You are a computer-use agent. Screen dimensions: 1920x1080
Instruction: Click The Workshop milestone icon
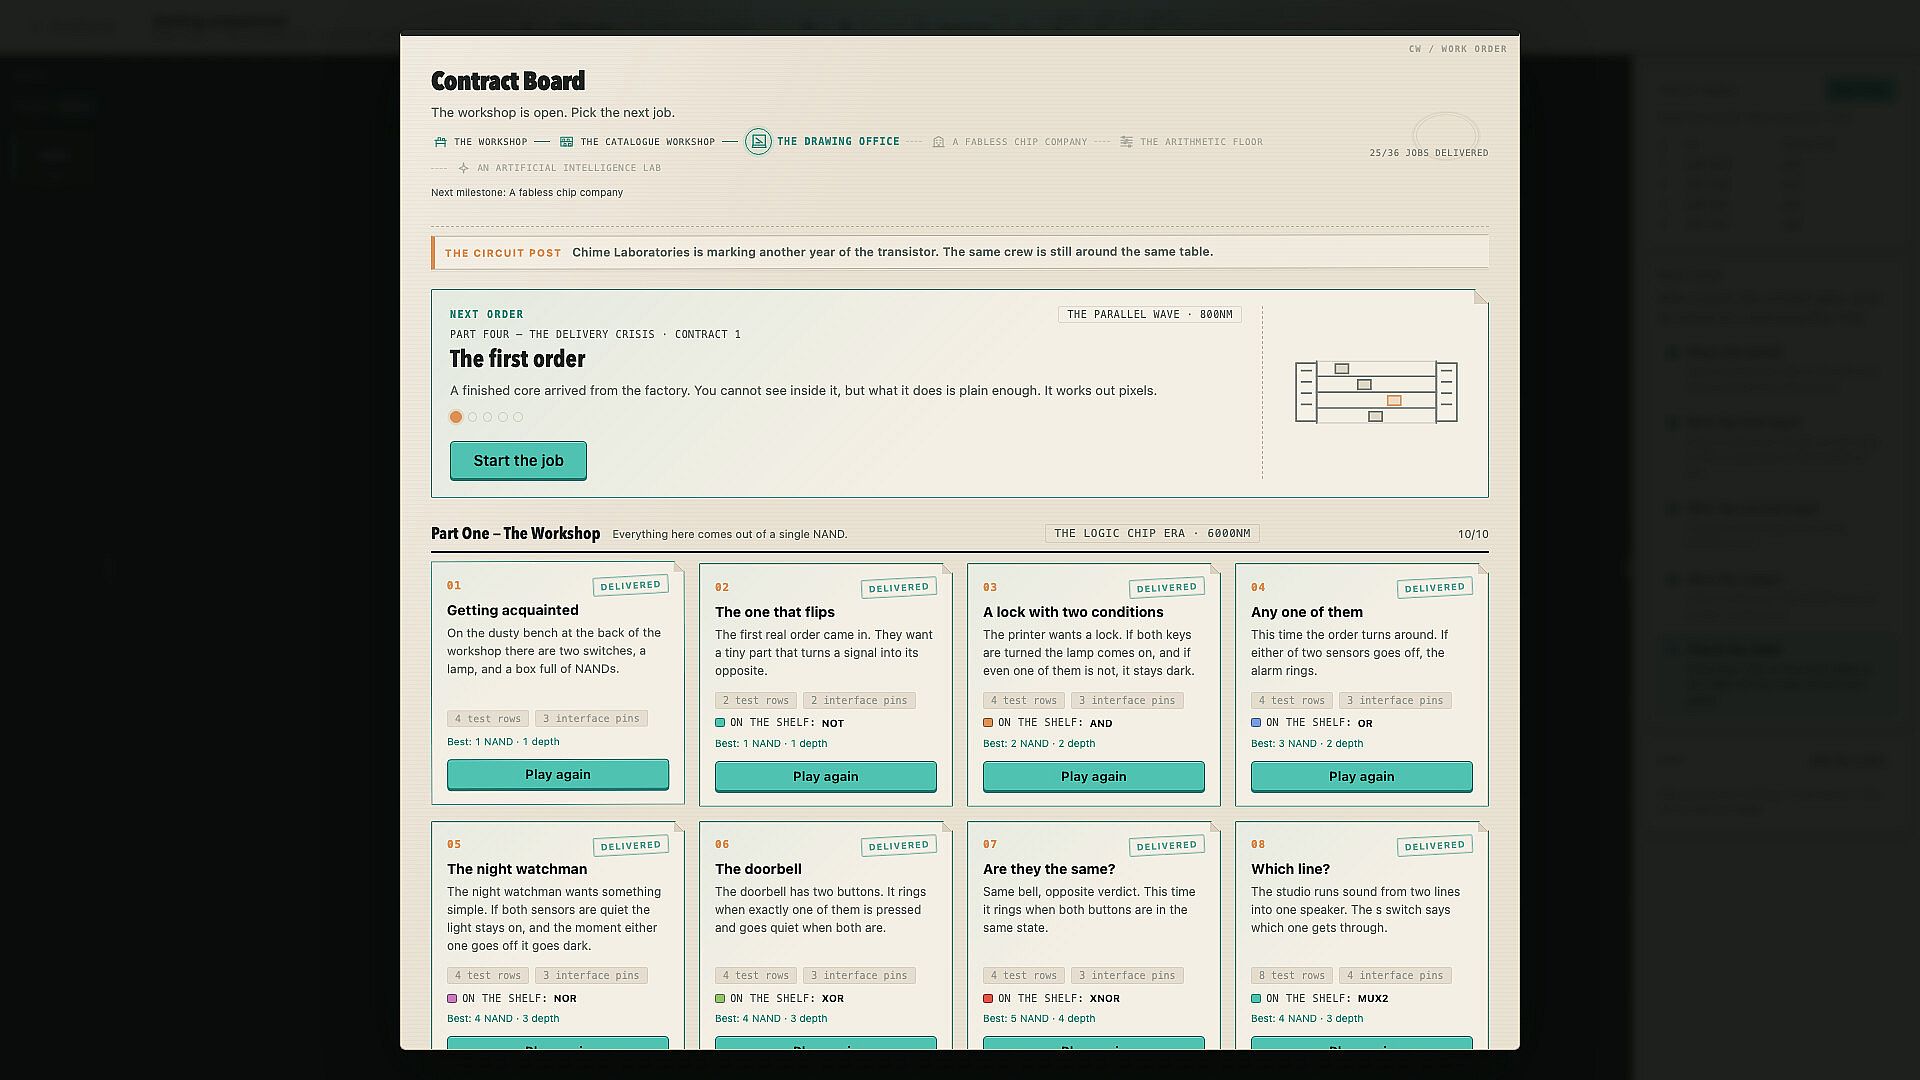coord(440,142)
